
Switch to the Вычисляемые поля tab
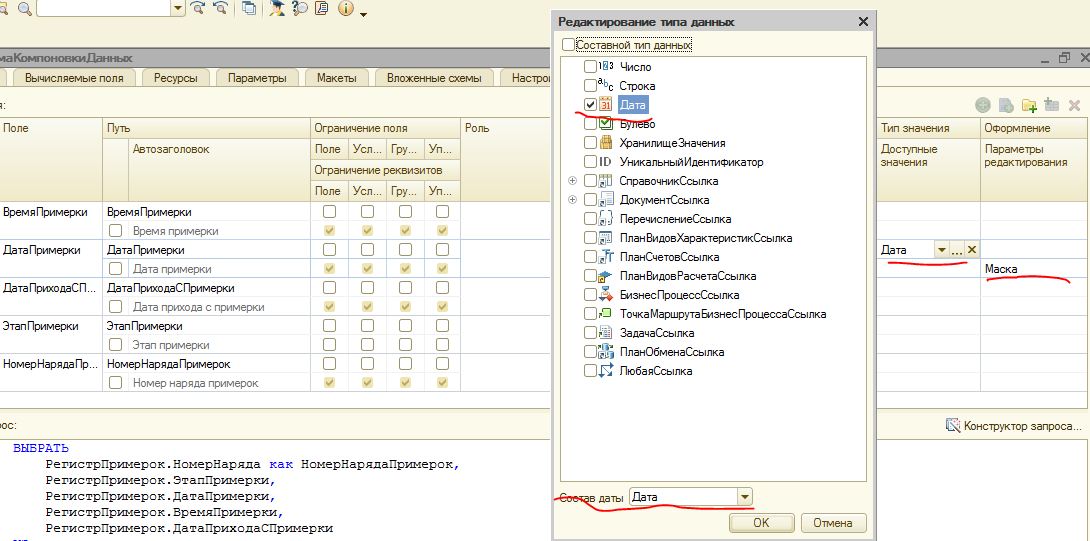point(74,78)
